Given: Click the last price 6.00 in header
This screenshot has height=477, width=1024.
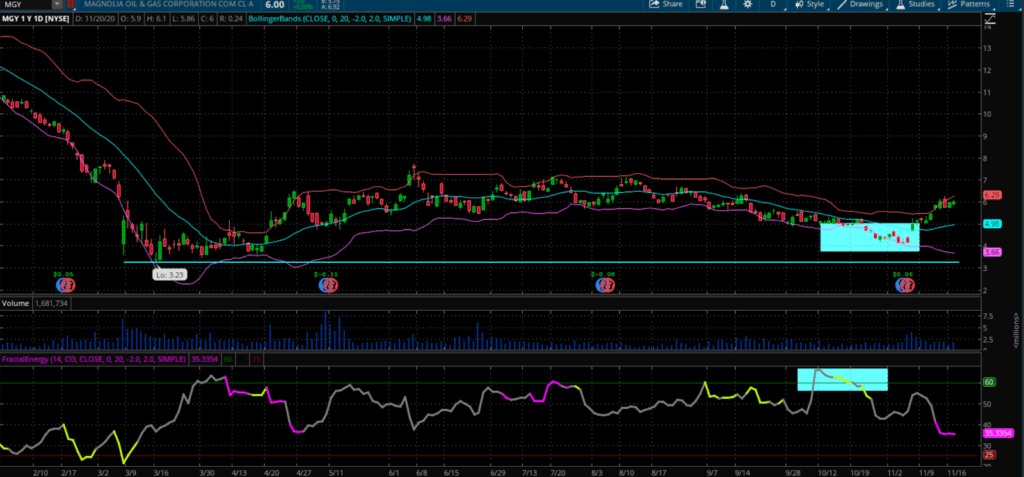Looking at the screenshot, I should [x=274, y=4].
